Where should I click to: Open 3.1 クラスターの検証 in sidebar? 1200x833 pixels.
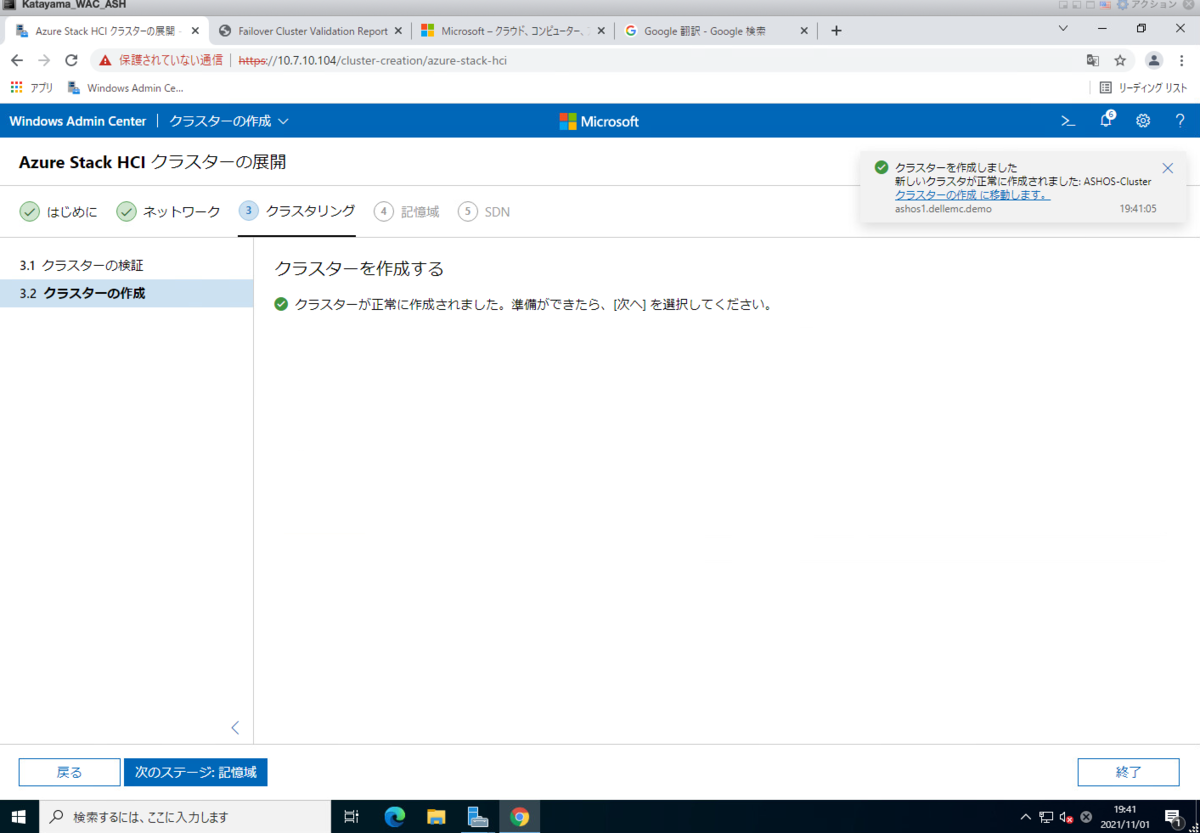[x=126, y=266]
